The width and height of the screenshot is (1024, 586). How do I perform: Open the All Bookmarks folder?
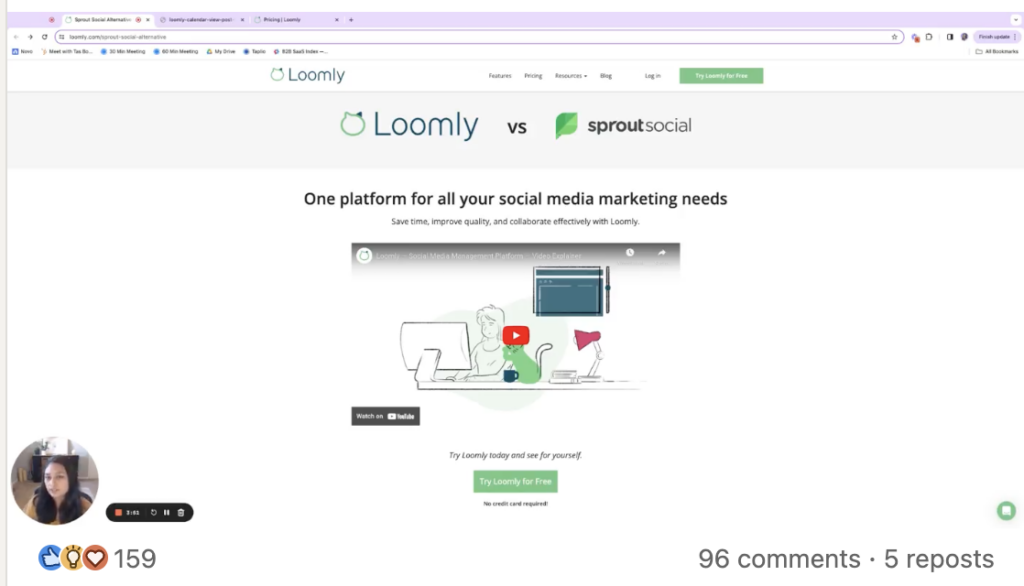(997, 52)
